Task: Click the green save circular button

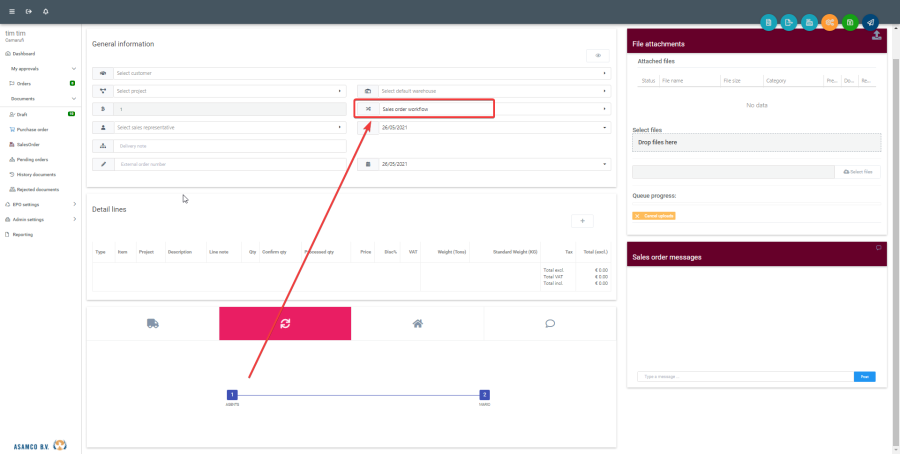Action: (x=849, y=22)
